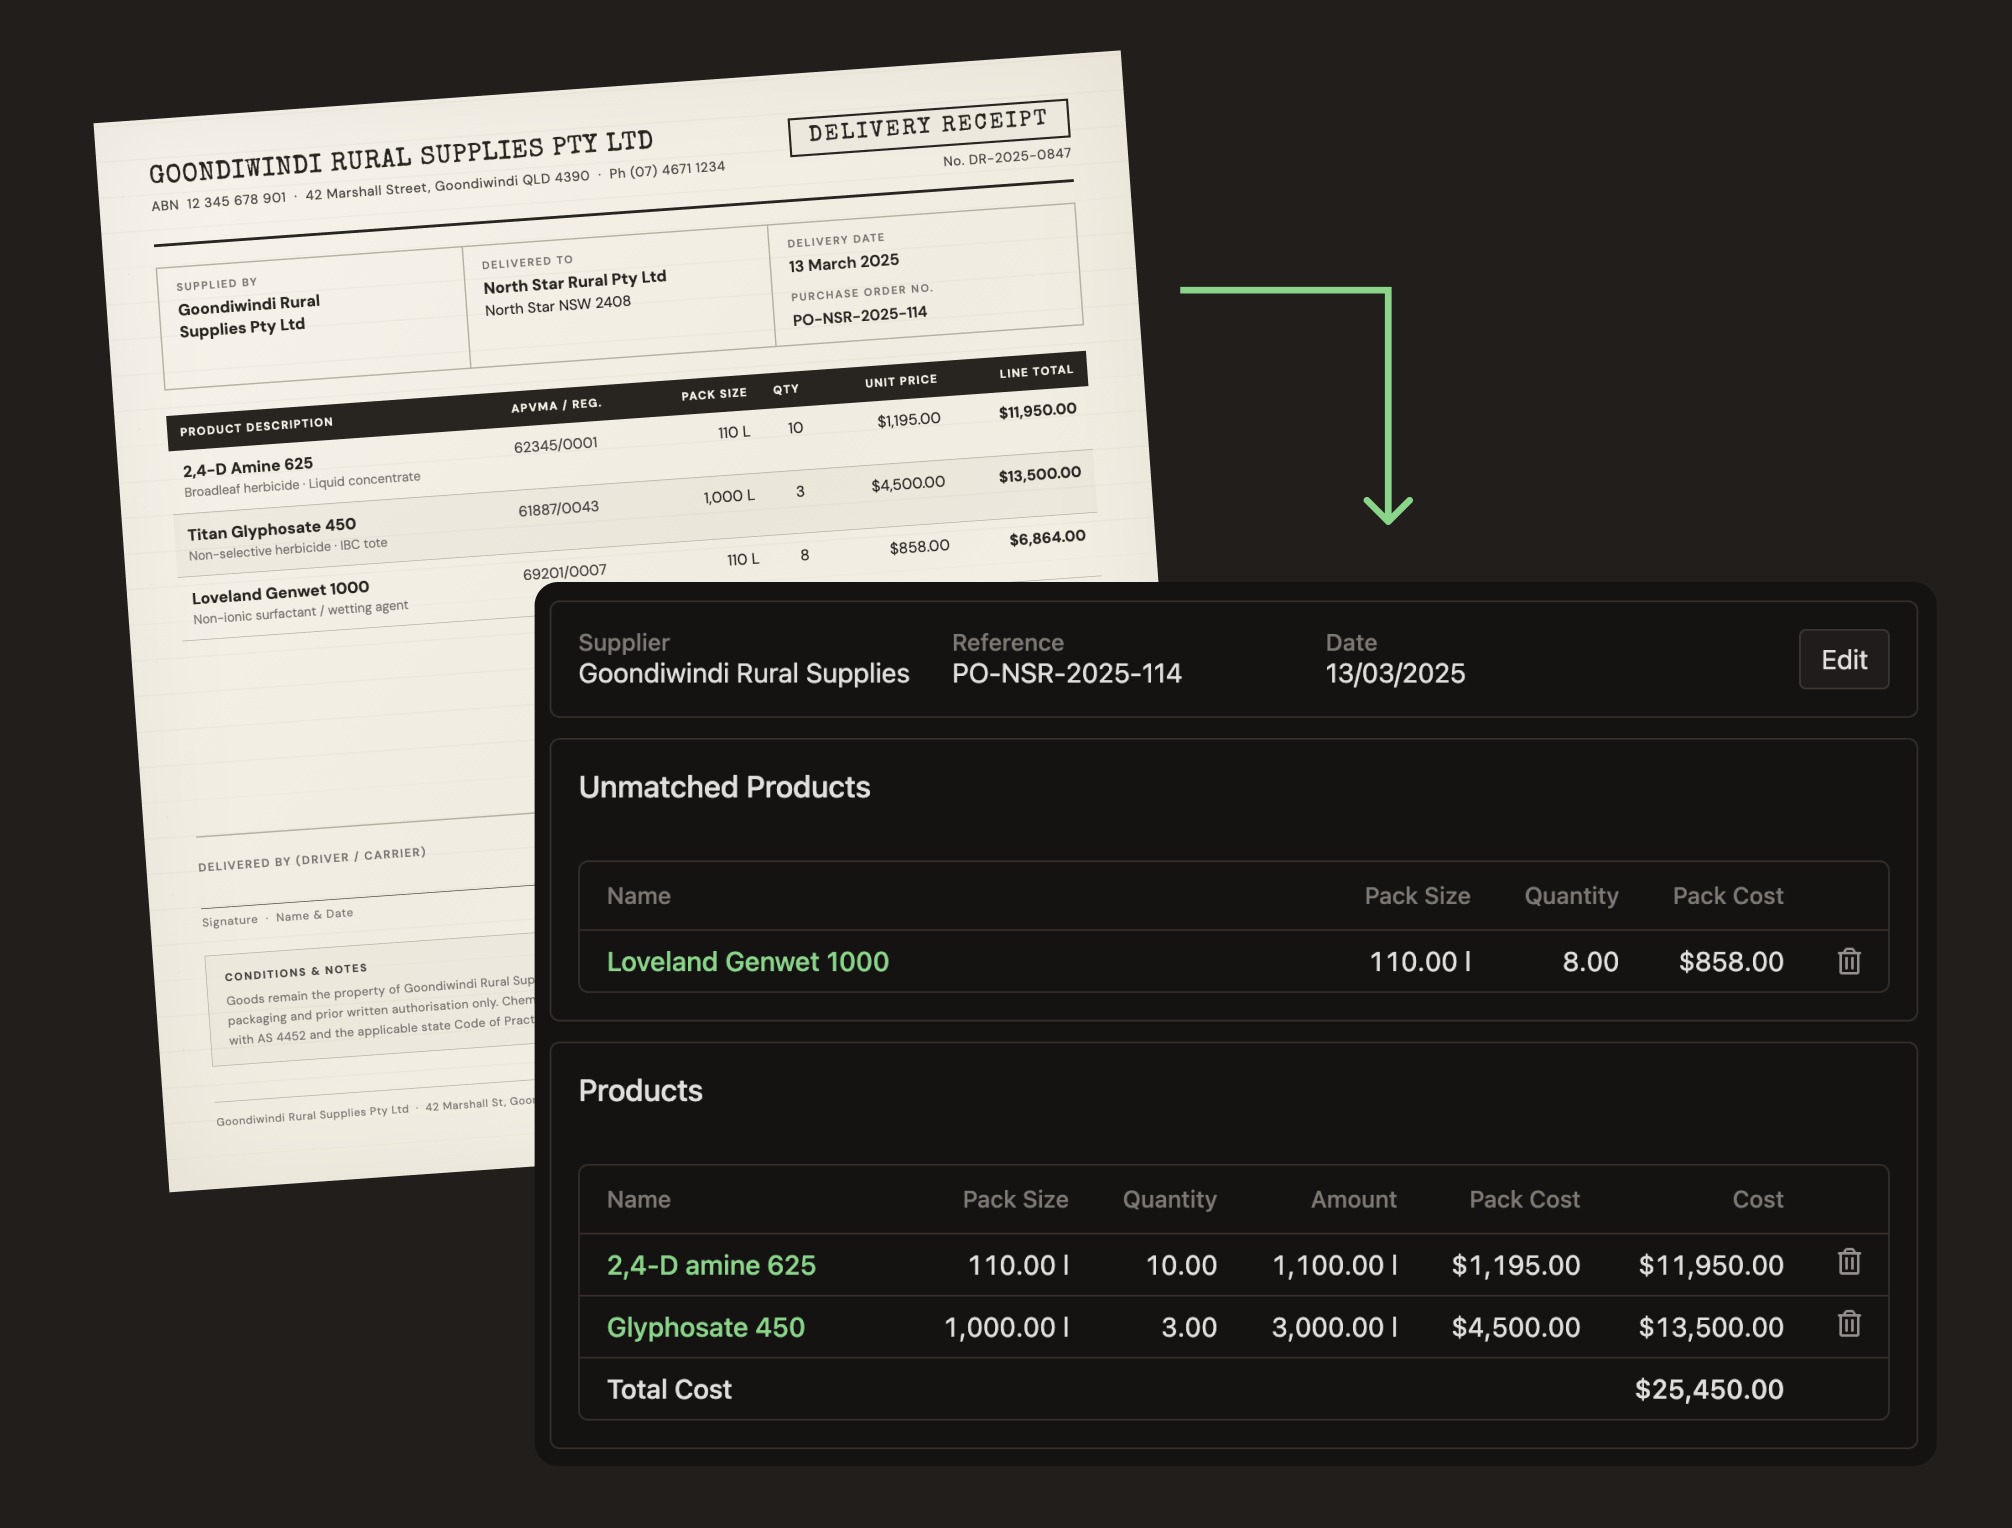This screenshot has height=1528, width=2012.
Task: Click the Unmatched Products section heading
Action: pos(723,788)
